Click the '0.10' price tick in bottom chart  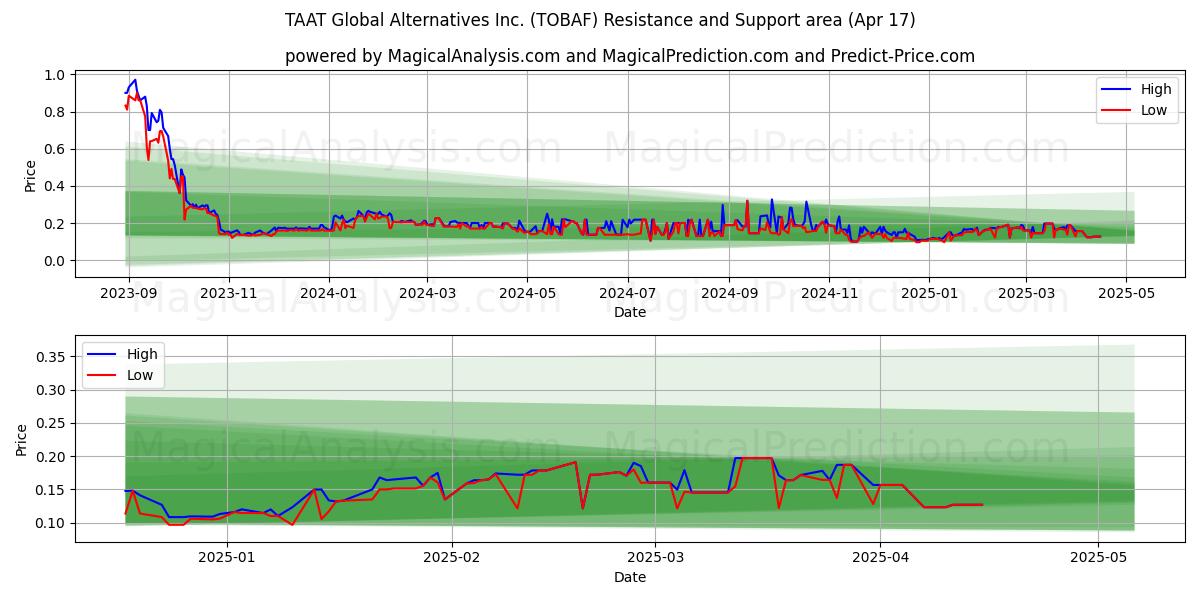pyautogui.click(x=51, y=523)
